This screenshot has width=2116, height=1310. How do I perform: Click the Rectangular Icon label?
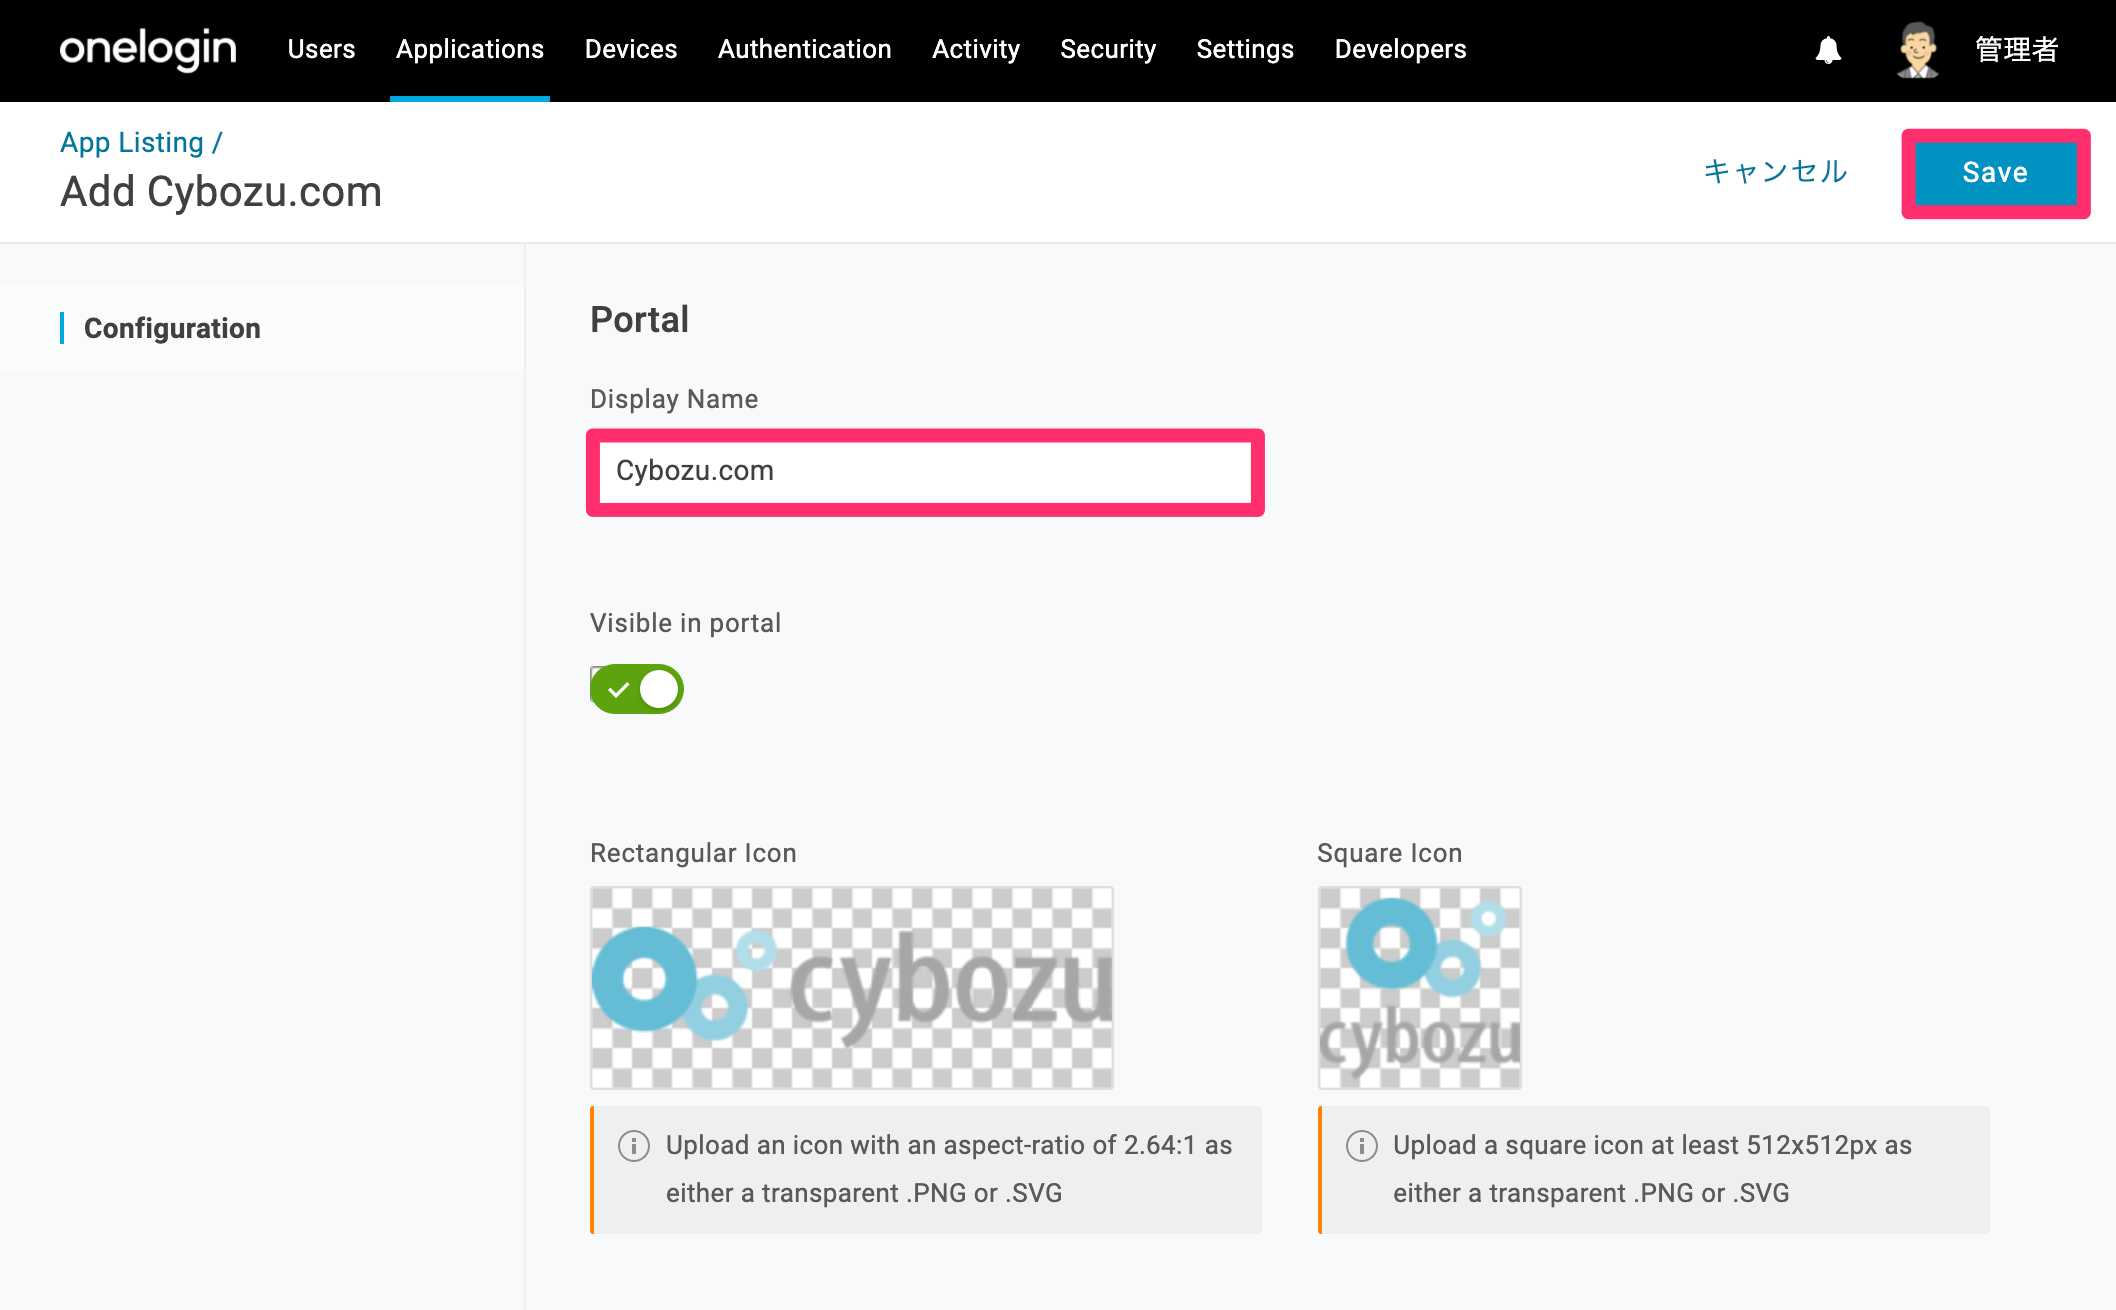693,853
